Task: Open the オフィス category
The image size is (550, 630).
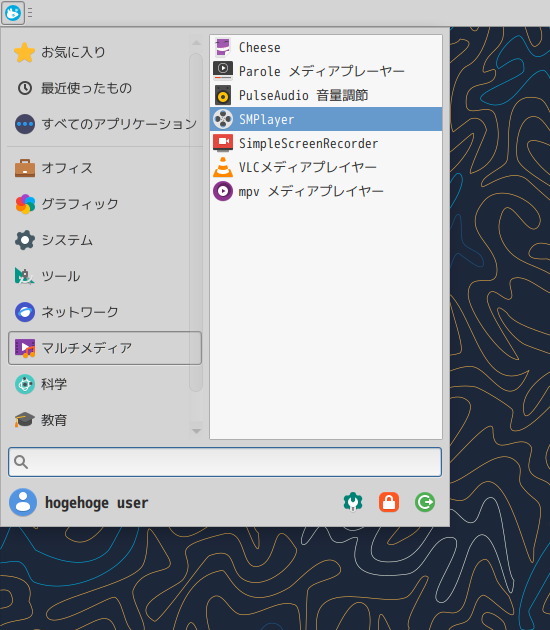Action: coord(98,168)
